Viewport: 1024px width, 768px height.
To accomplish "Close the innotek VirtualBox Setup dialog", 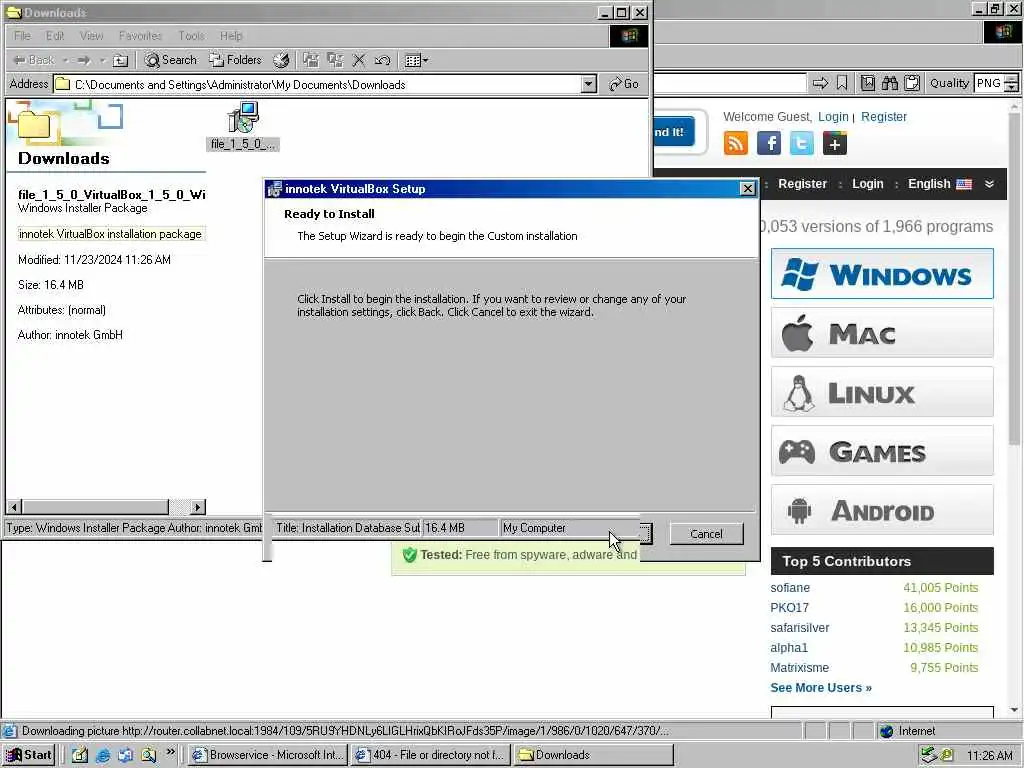I will (748, 189).
